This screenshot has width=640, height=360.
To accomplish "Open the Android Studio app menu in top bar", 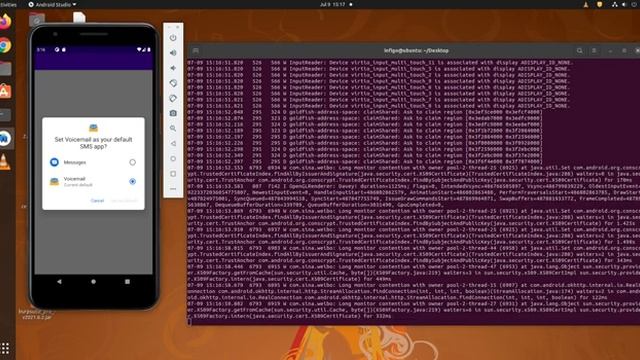I will pos(52,4).
